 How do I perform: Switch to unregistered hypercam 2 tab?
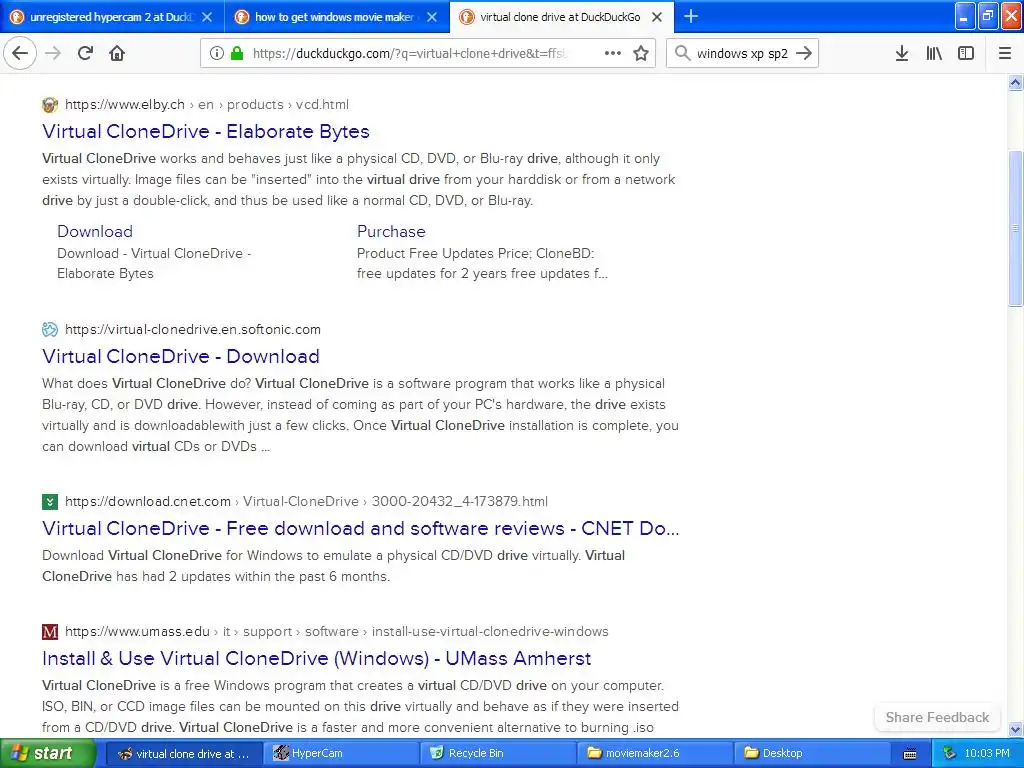(x=112, y=17)
